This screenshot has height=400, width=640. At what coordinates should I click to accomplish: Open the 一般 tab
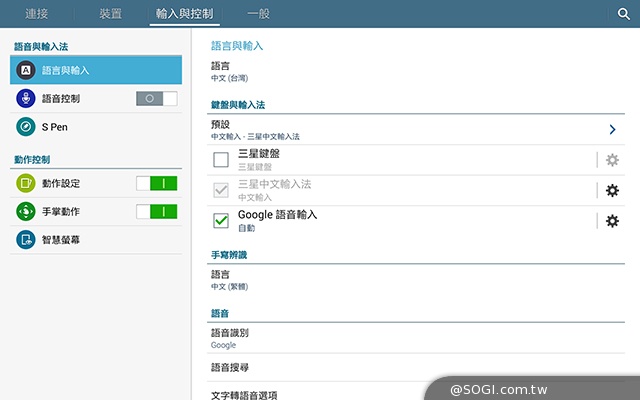(x=259, y=14)
